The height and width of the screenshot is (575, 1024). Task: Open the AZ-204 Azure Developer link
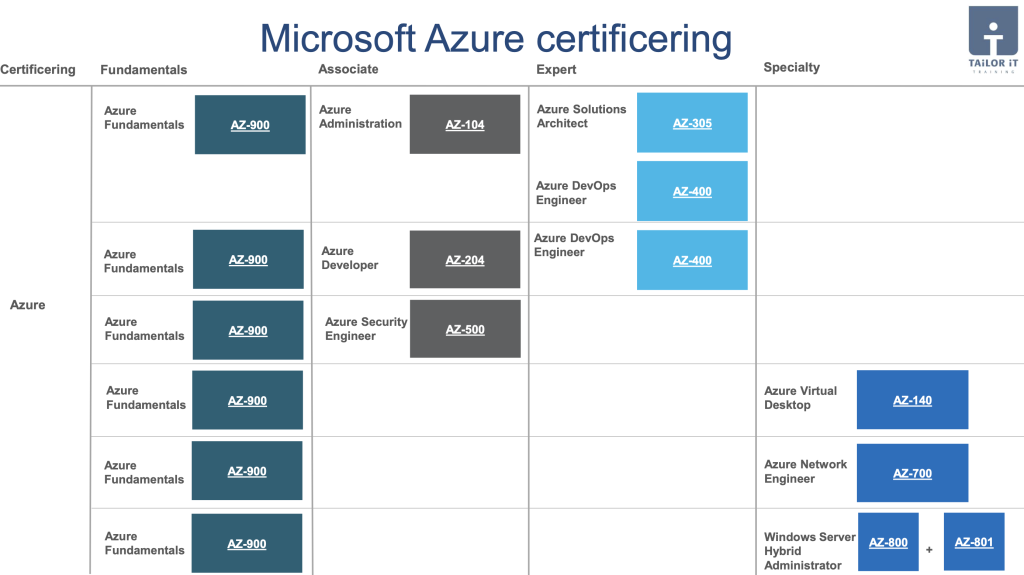pyautogui.click(x=465, y=259)
